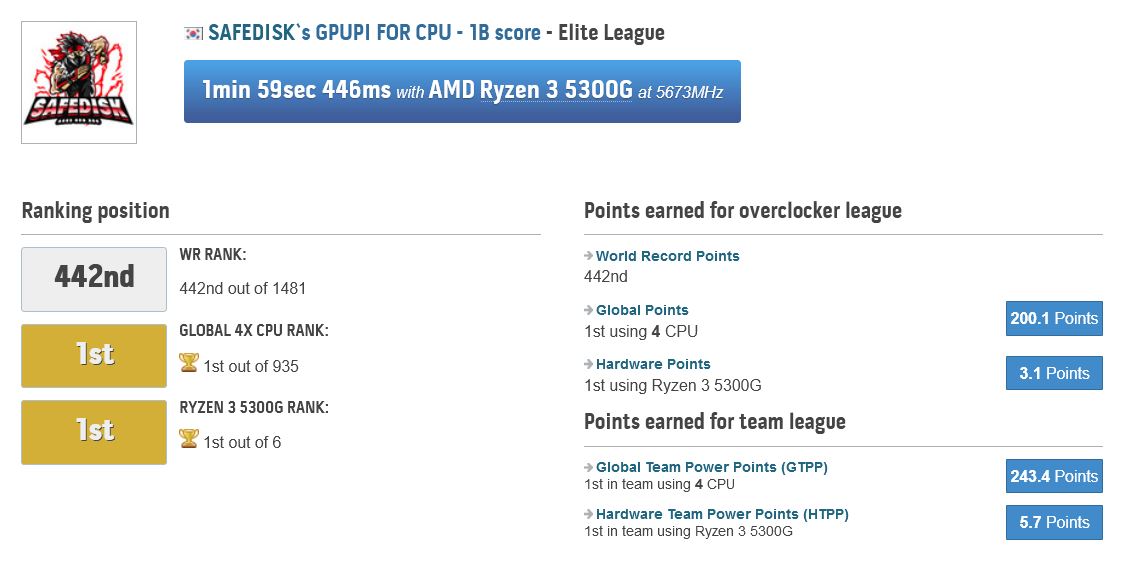Open the Global Points link
The height and width of the screenshot is (573, 1129).
coord(642,310)
